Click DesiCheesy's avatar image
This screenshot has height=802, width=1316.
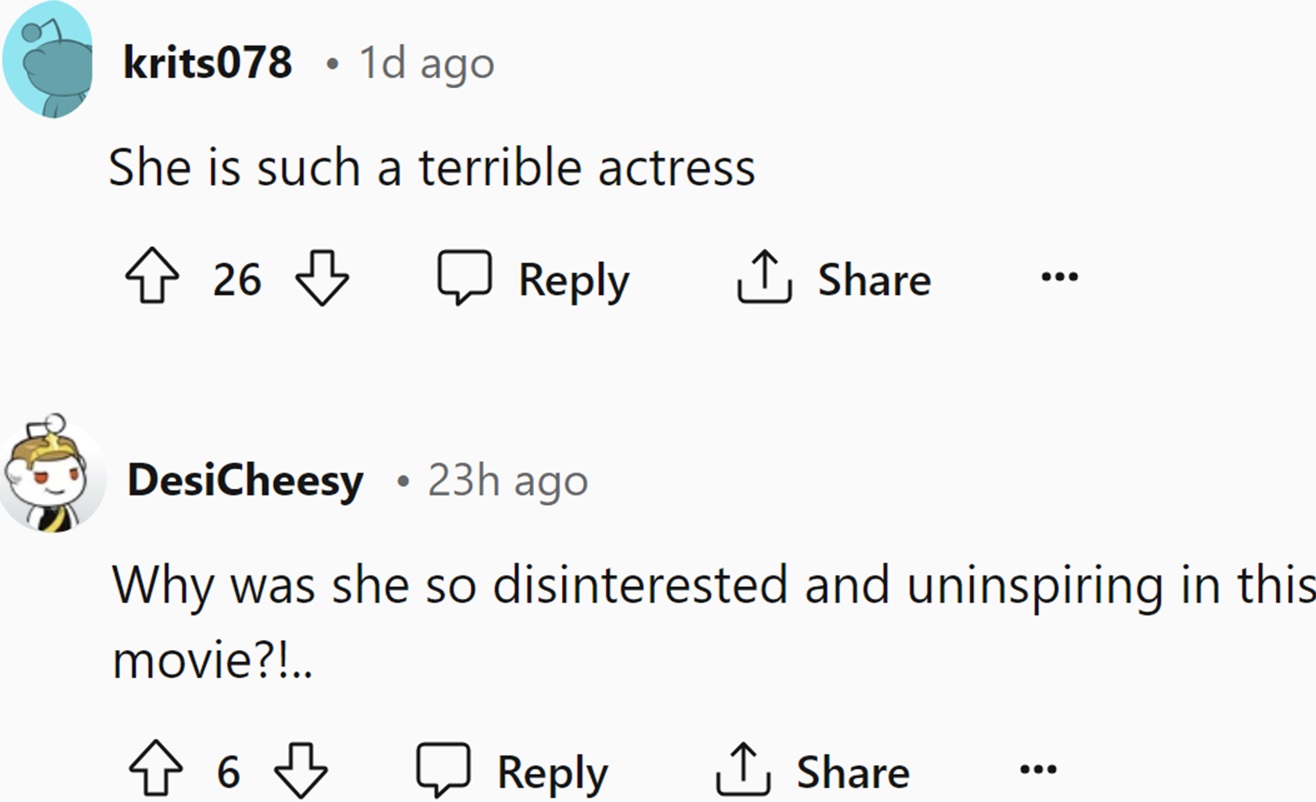point(52,474)
